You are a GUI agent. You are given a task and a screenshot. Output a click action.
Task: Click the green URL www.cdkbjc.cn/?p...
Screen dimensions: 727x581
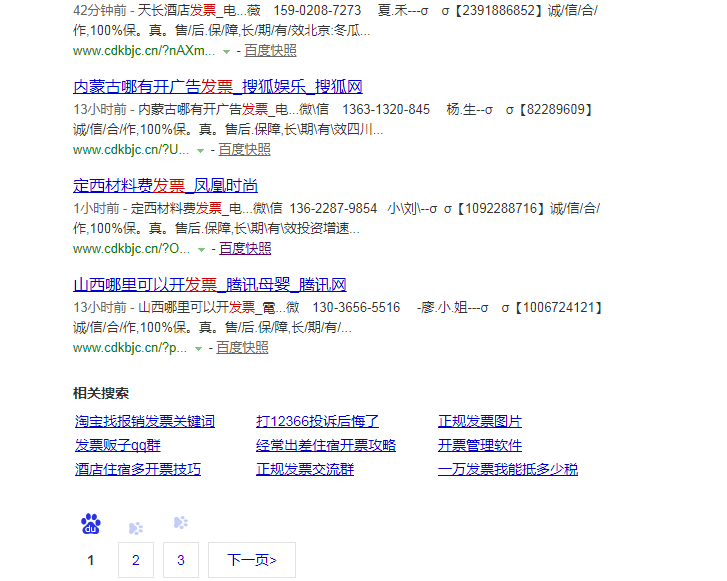130,347
